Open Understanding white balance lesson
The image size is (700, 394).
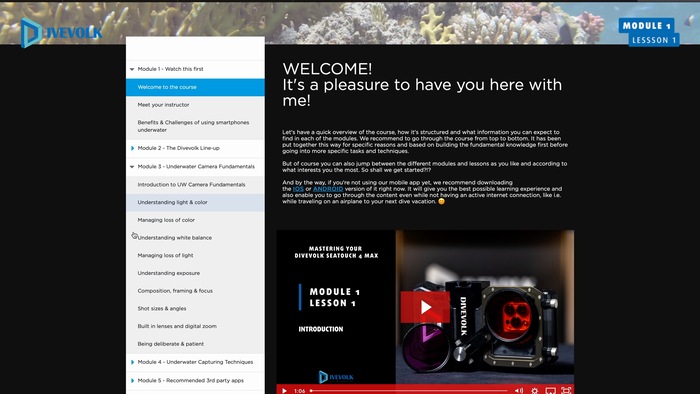click(x=195, y=238)
